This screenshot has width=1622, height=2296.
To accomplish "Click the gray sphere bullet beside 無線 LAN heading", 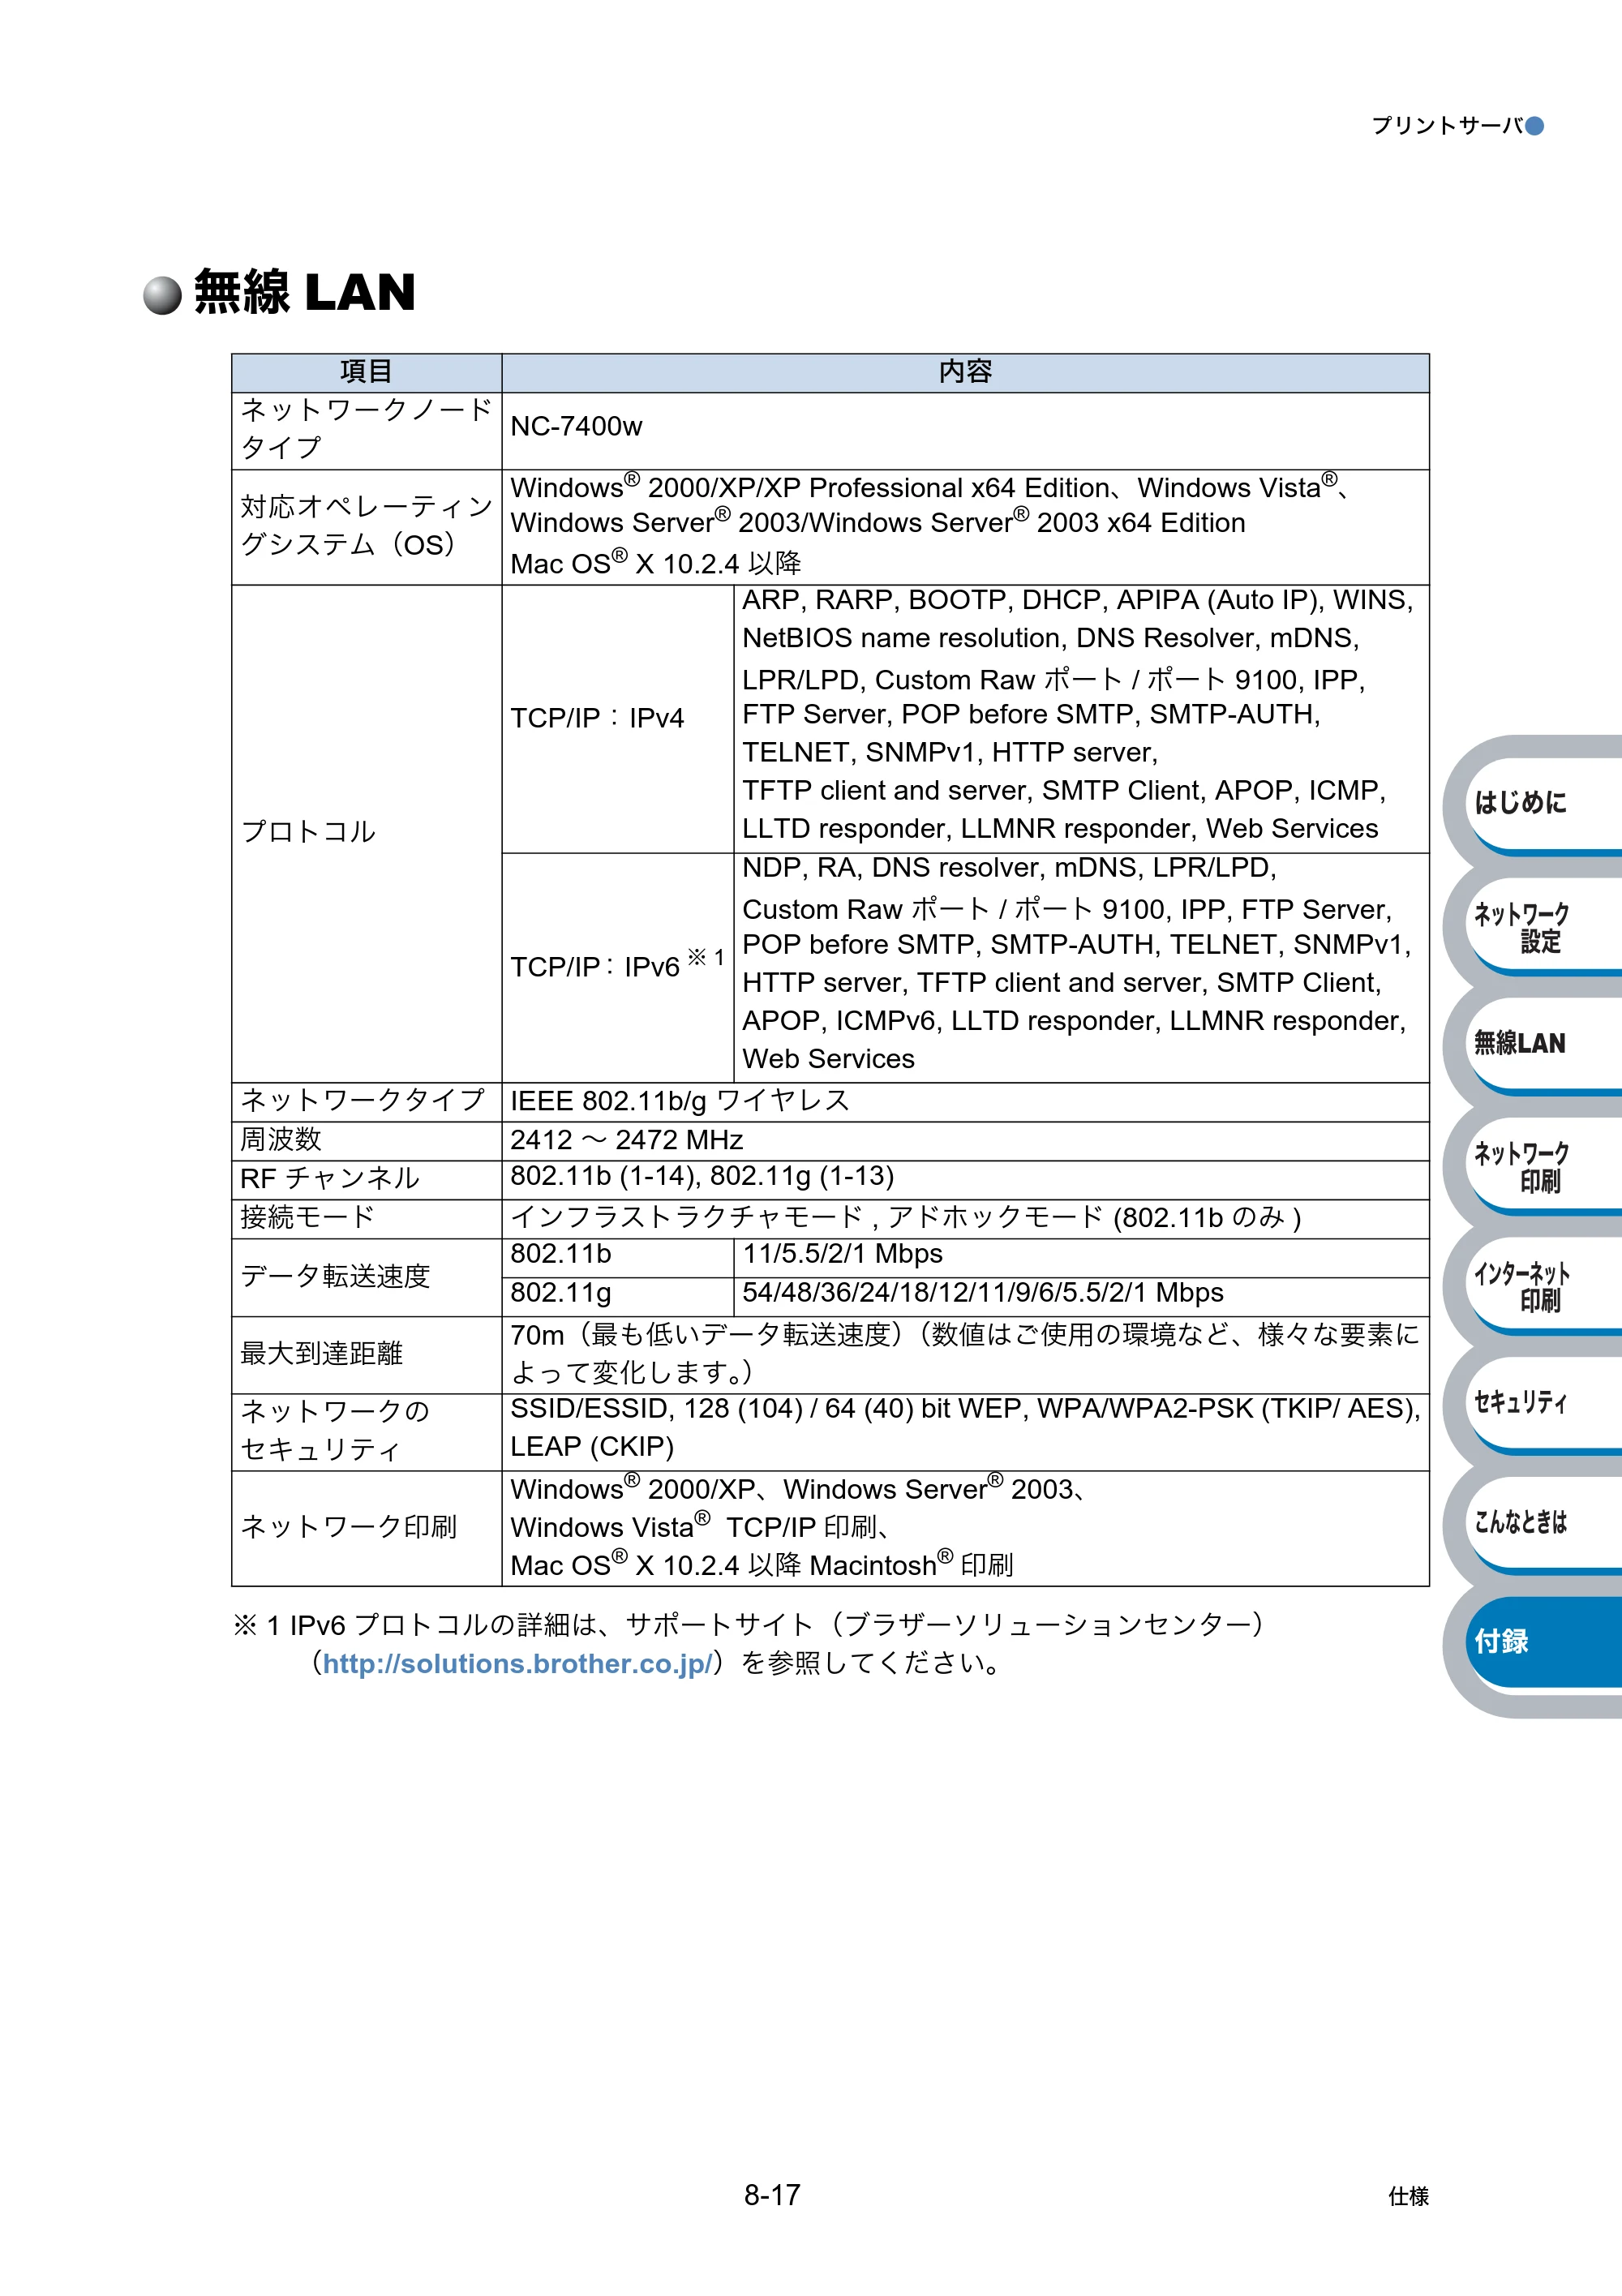I will tap(162, 295).
